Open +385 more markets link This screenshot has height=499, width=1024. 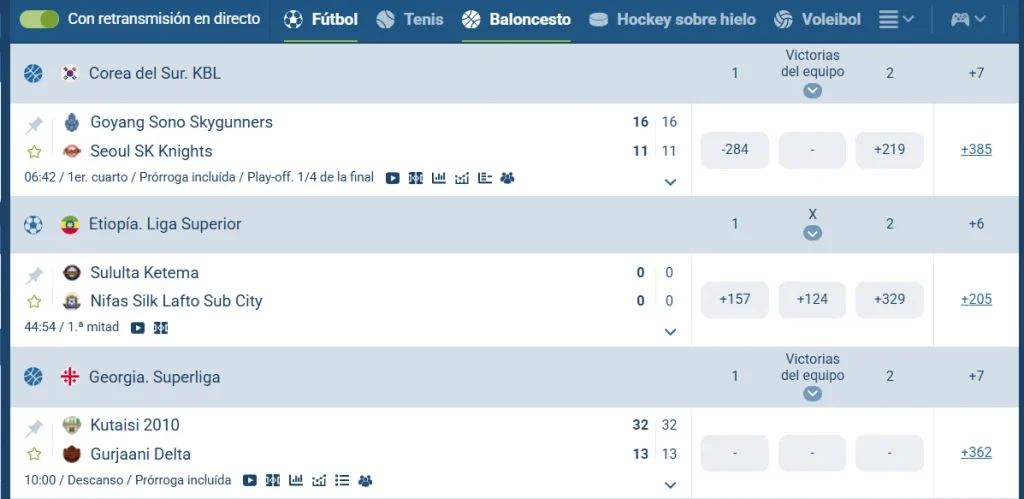coord(976,150)
